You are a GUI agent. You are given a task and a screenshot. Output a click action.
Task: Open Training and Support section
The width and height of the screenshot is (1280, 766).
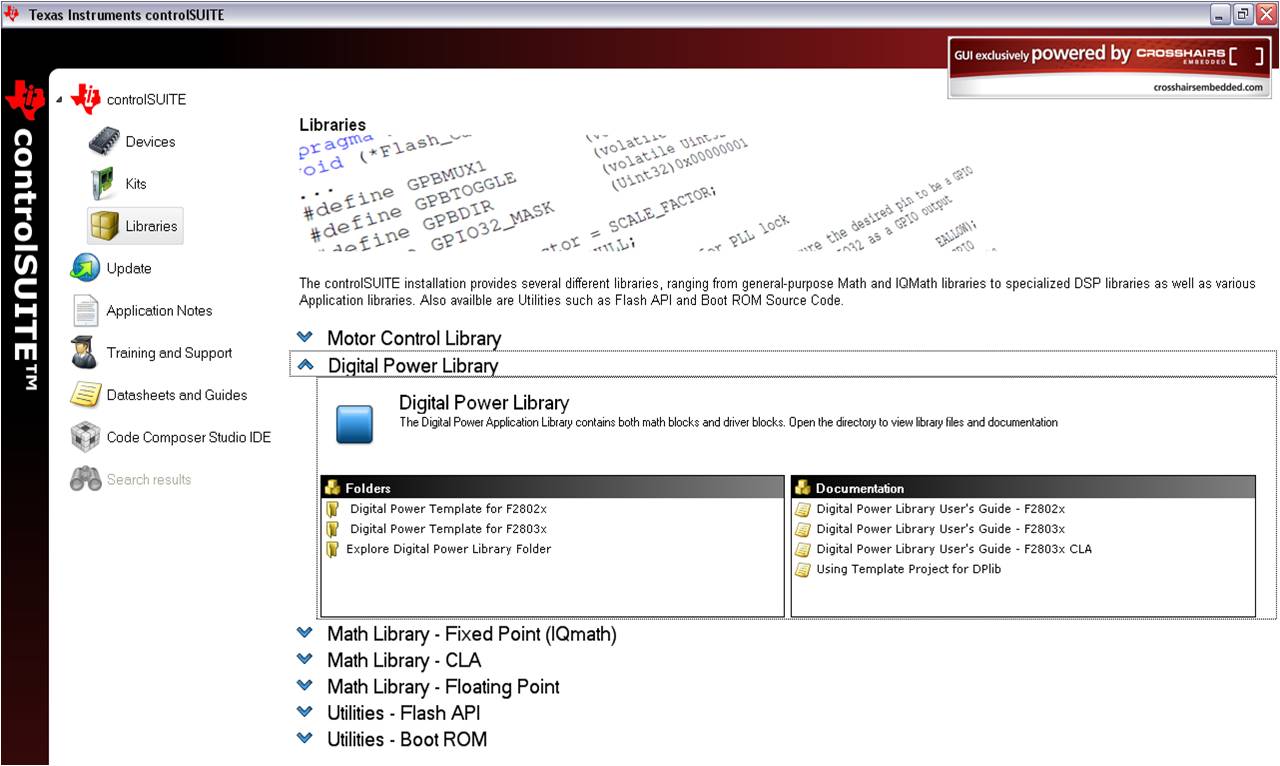(169, 353)
